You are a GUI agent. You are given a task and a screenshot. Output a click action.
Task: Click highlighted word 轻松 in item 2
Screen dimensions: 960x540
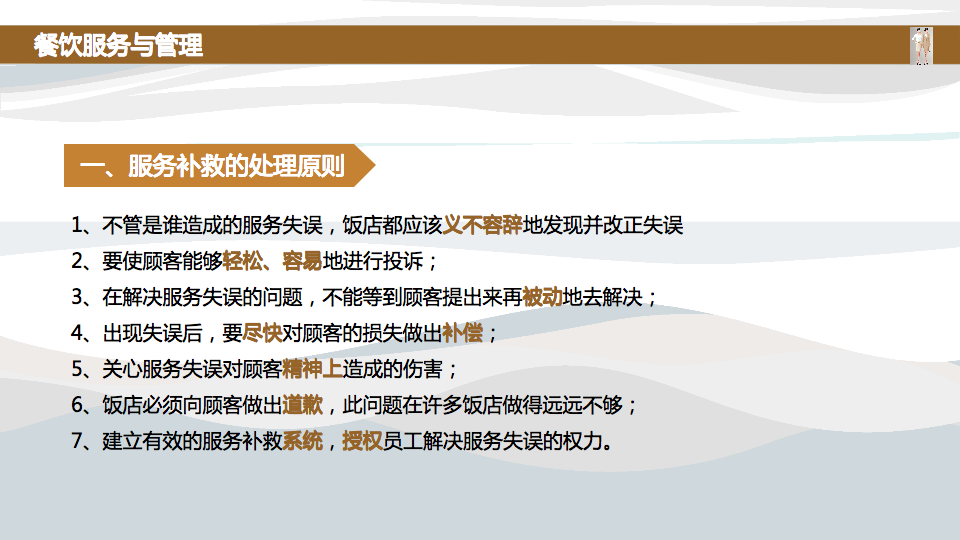coord(242,261)
